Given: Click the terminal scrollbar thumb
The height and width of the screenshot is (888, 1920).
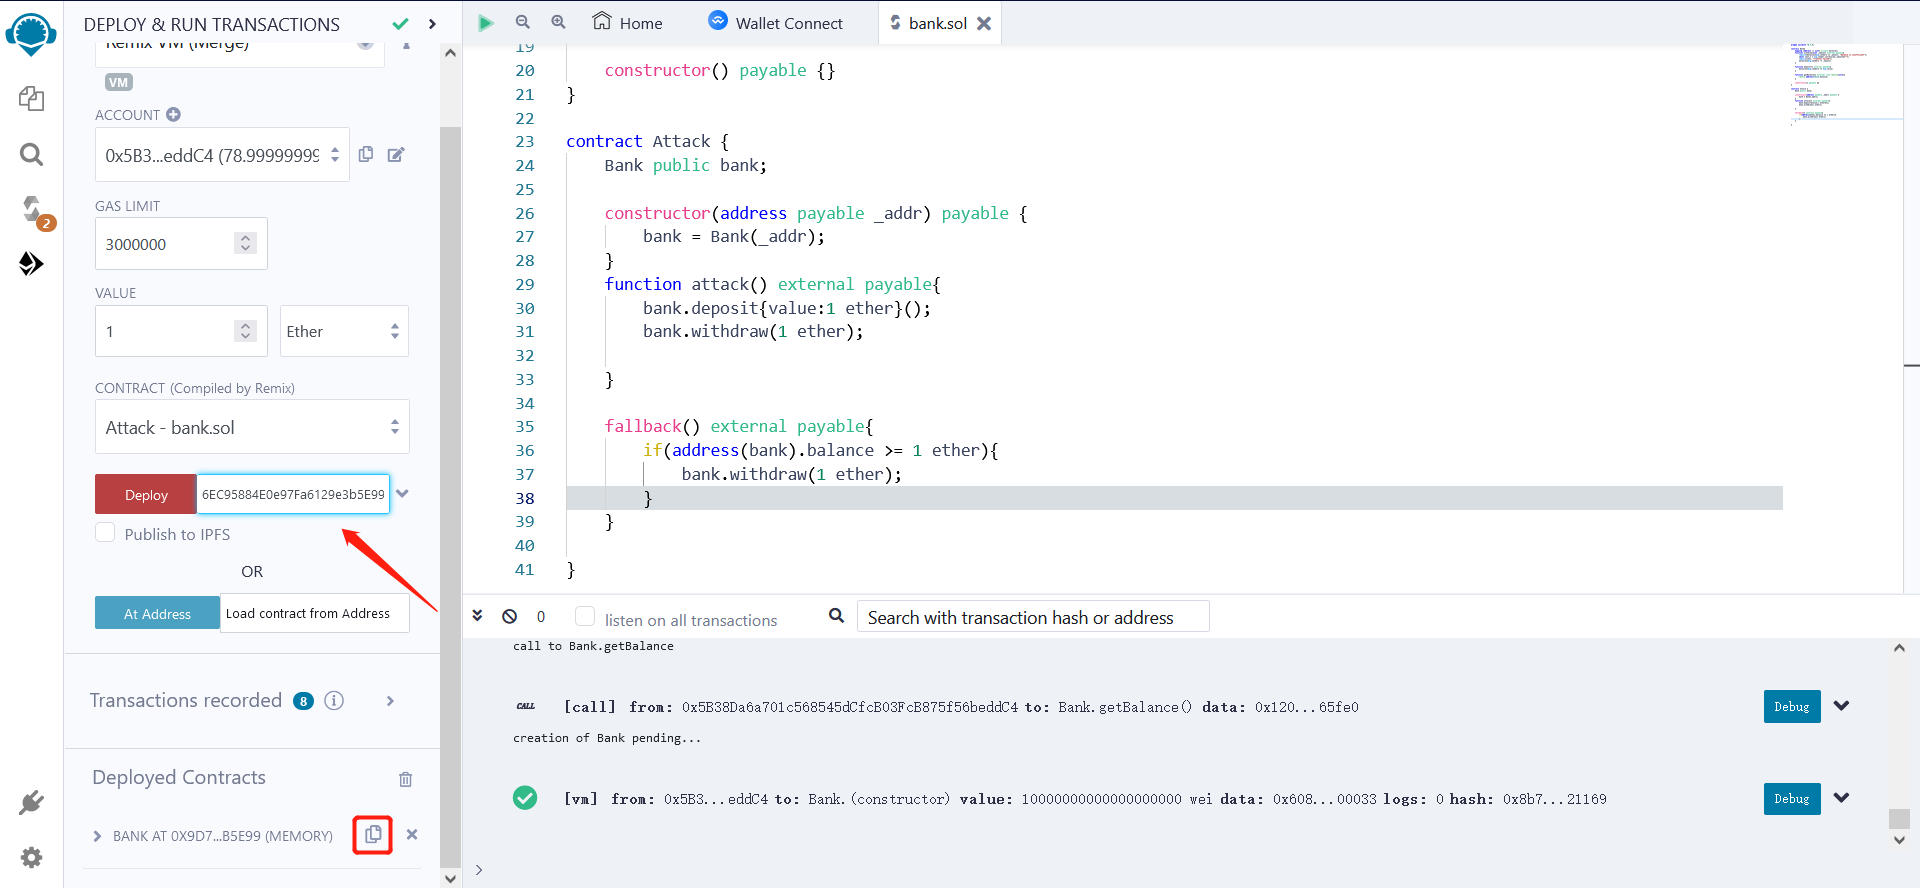Looking at the screenshot, I should tap(1899, 819).
